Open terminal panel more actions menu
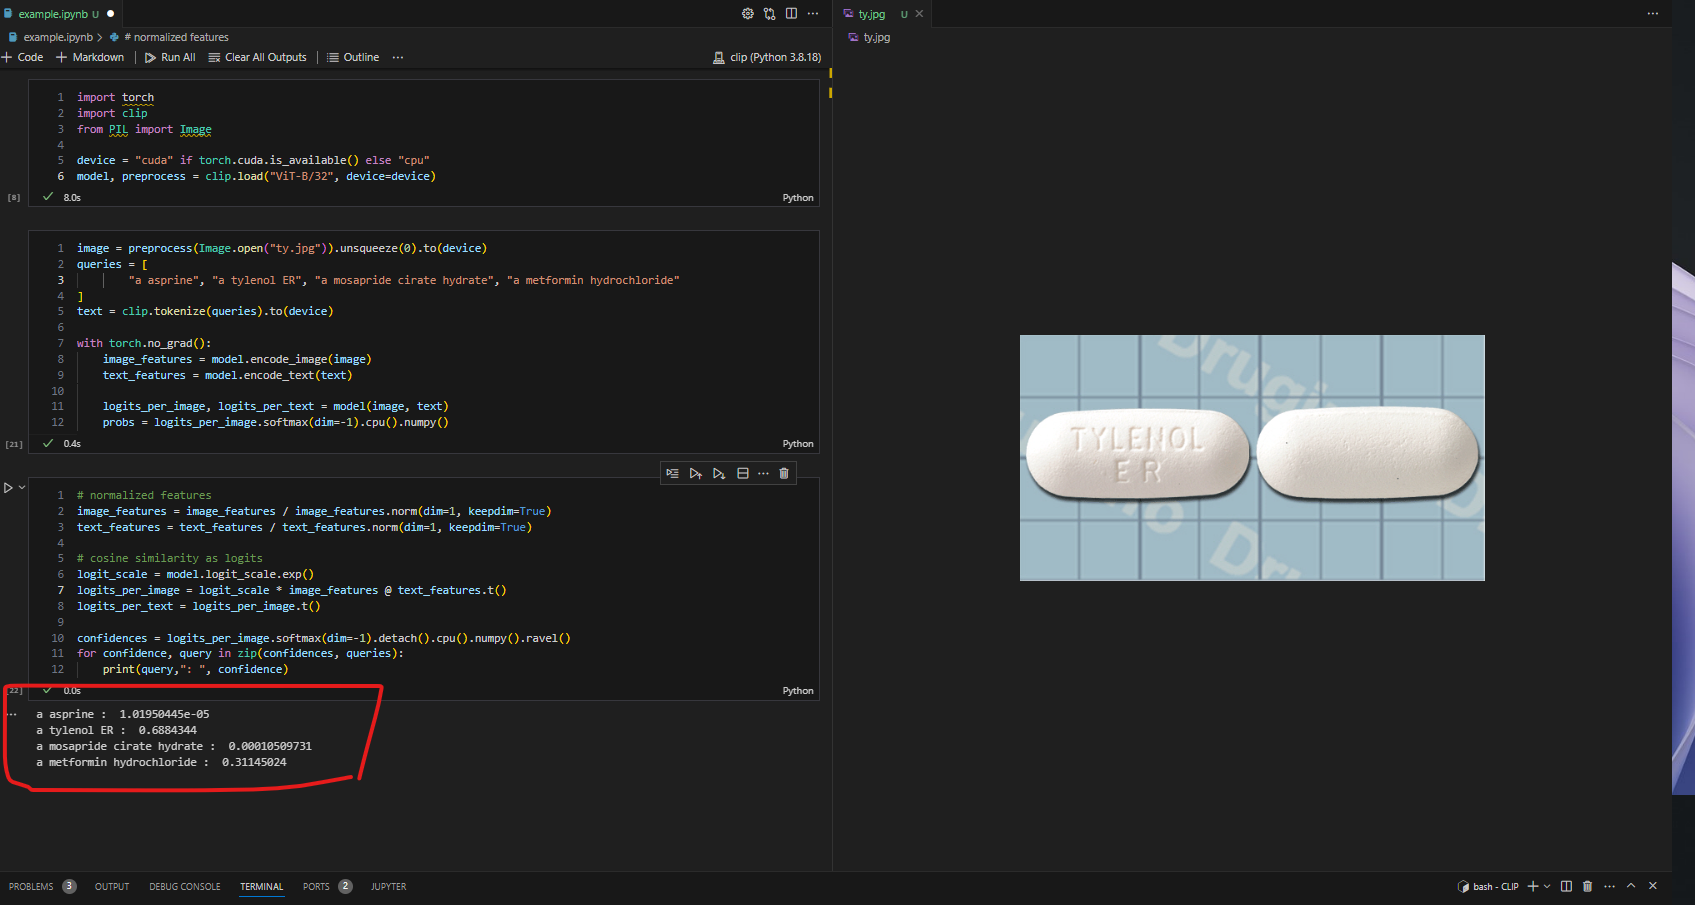The image size is (1695, 905). [x=1609, y=886]
